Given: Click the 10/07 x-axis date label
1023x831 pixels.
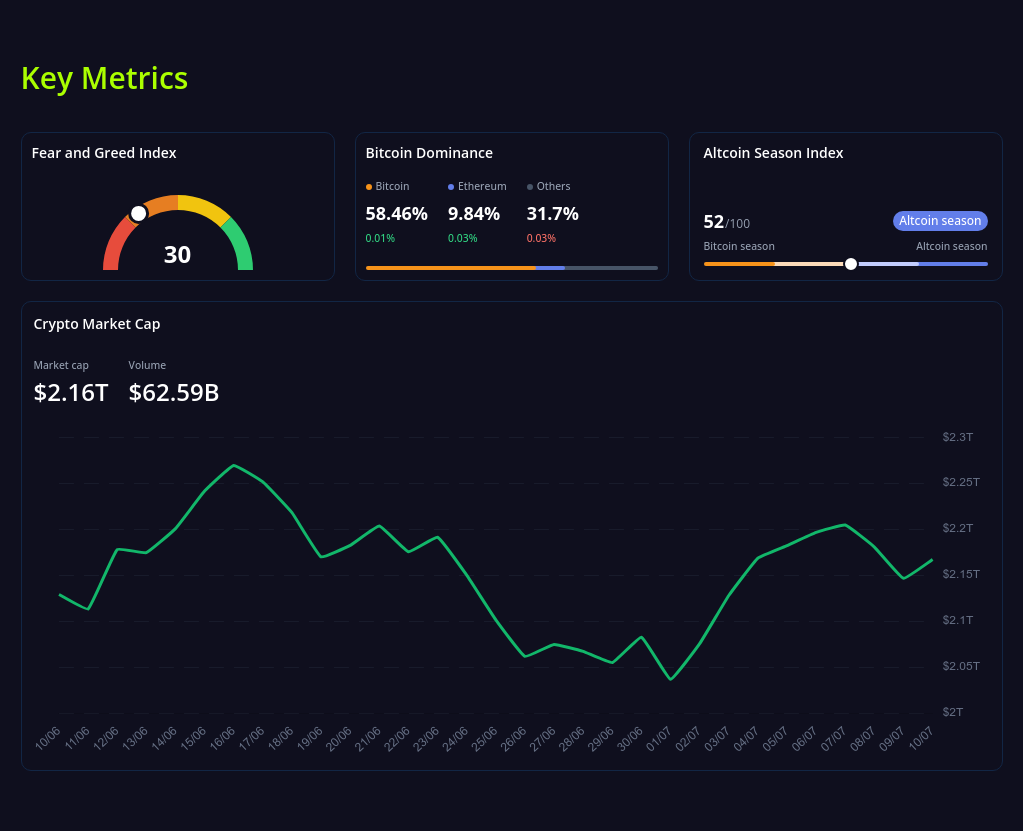Looking at the screenshot, I should click(x=921, y=738).
